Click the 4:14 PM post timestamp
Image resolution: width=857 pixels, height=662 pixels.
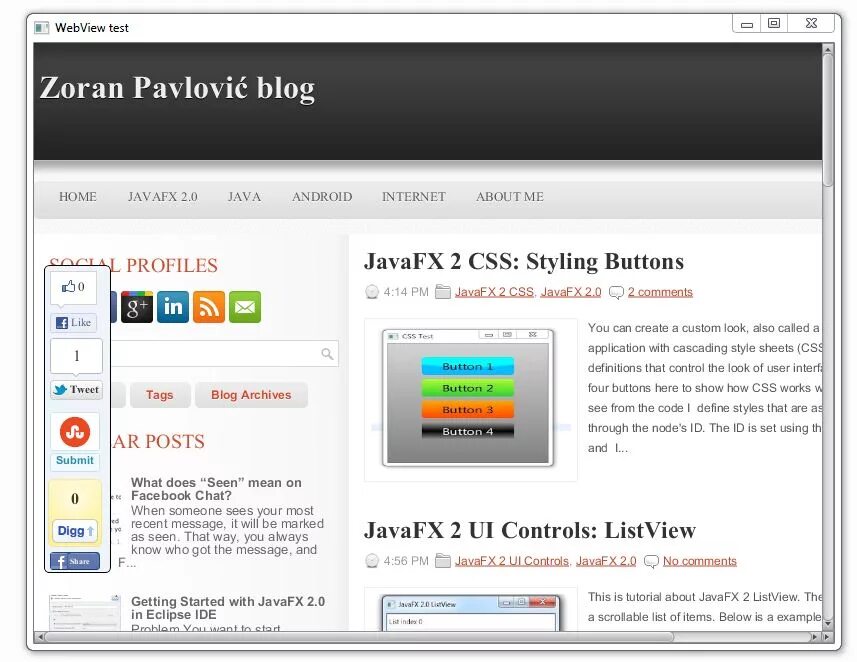coord(406,292)
